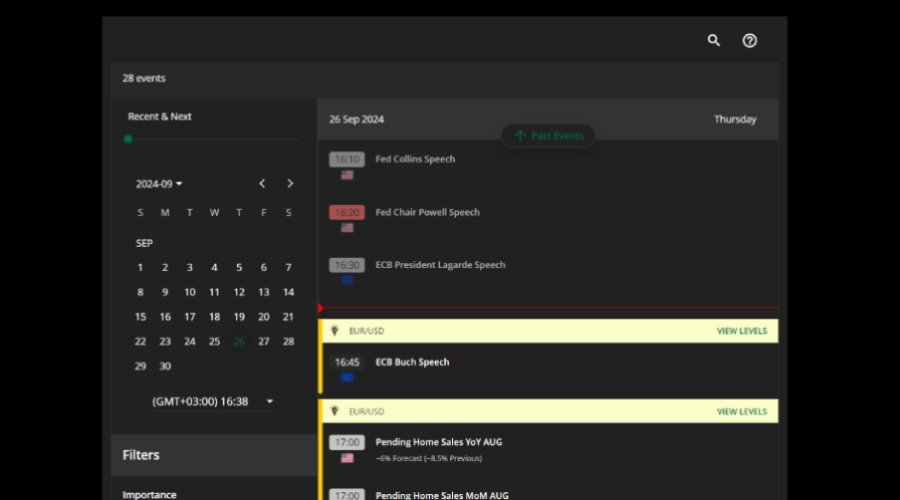Click the US flag under Fed Collins Speech

347,175
